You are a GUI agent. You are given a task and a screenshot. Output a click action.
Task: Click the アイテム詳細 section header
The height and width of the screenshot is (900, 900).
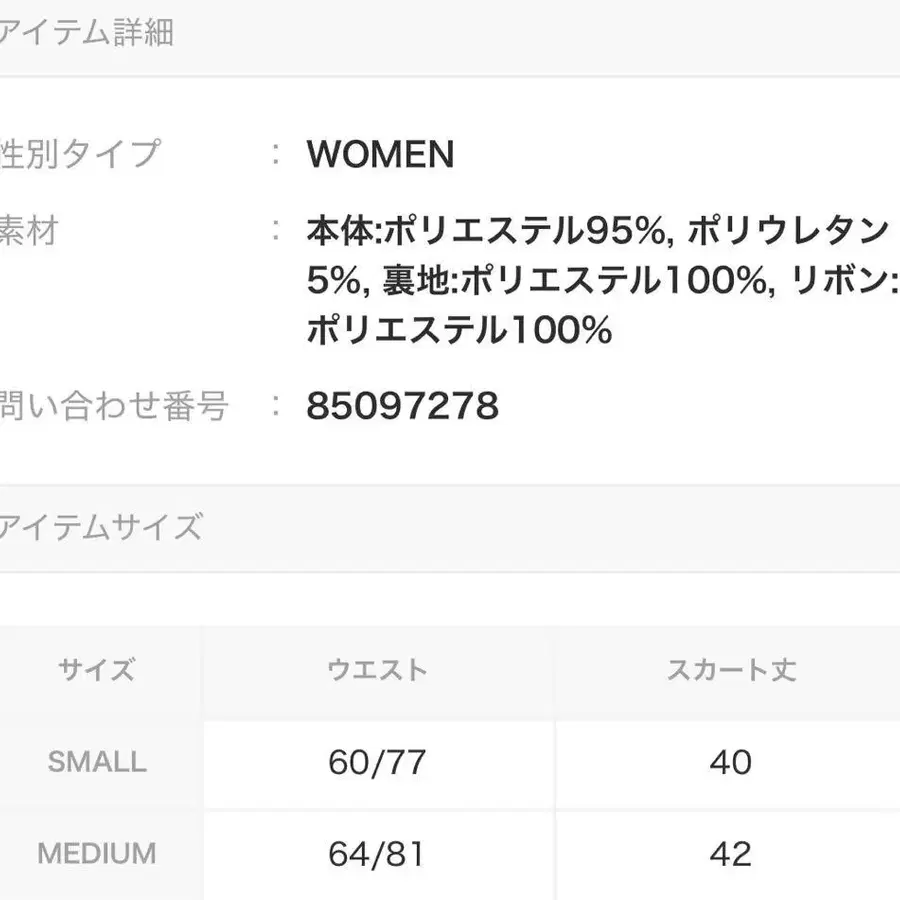pyautogui.click(x=87, y=33)
